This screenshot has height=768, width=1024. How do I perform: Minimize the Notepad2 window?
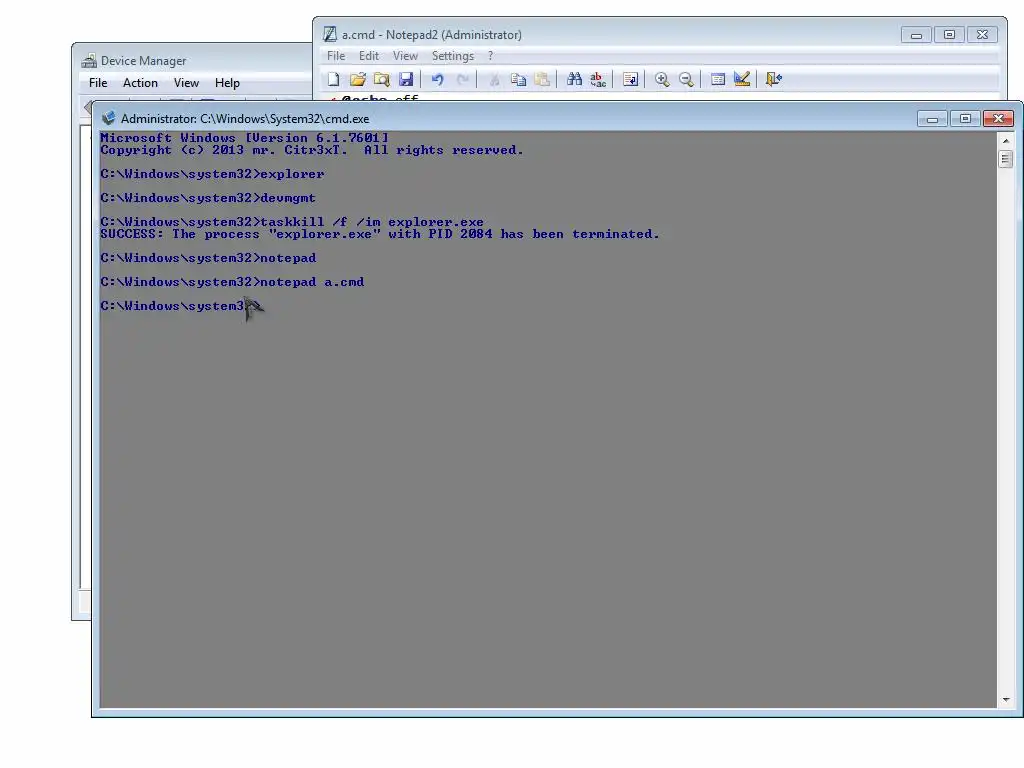[916, 35]
